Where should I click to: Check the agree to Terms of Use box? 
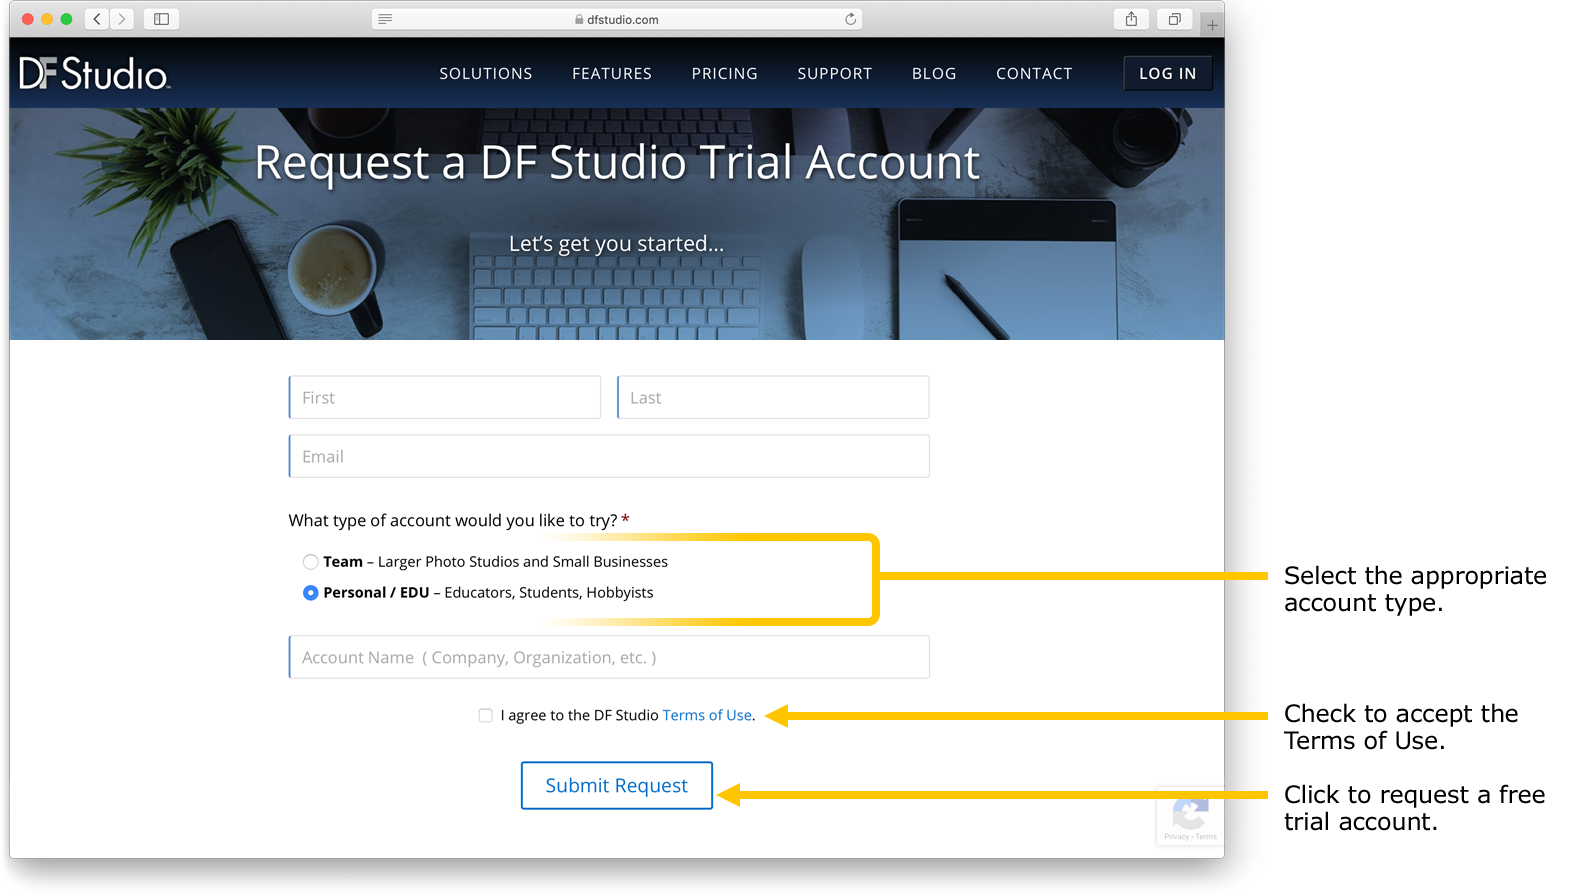tap(486, 715)
